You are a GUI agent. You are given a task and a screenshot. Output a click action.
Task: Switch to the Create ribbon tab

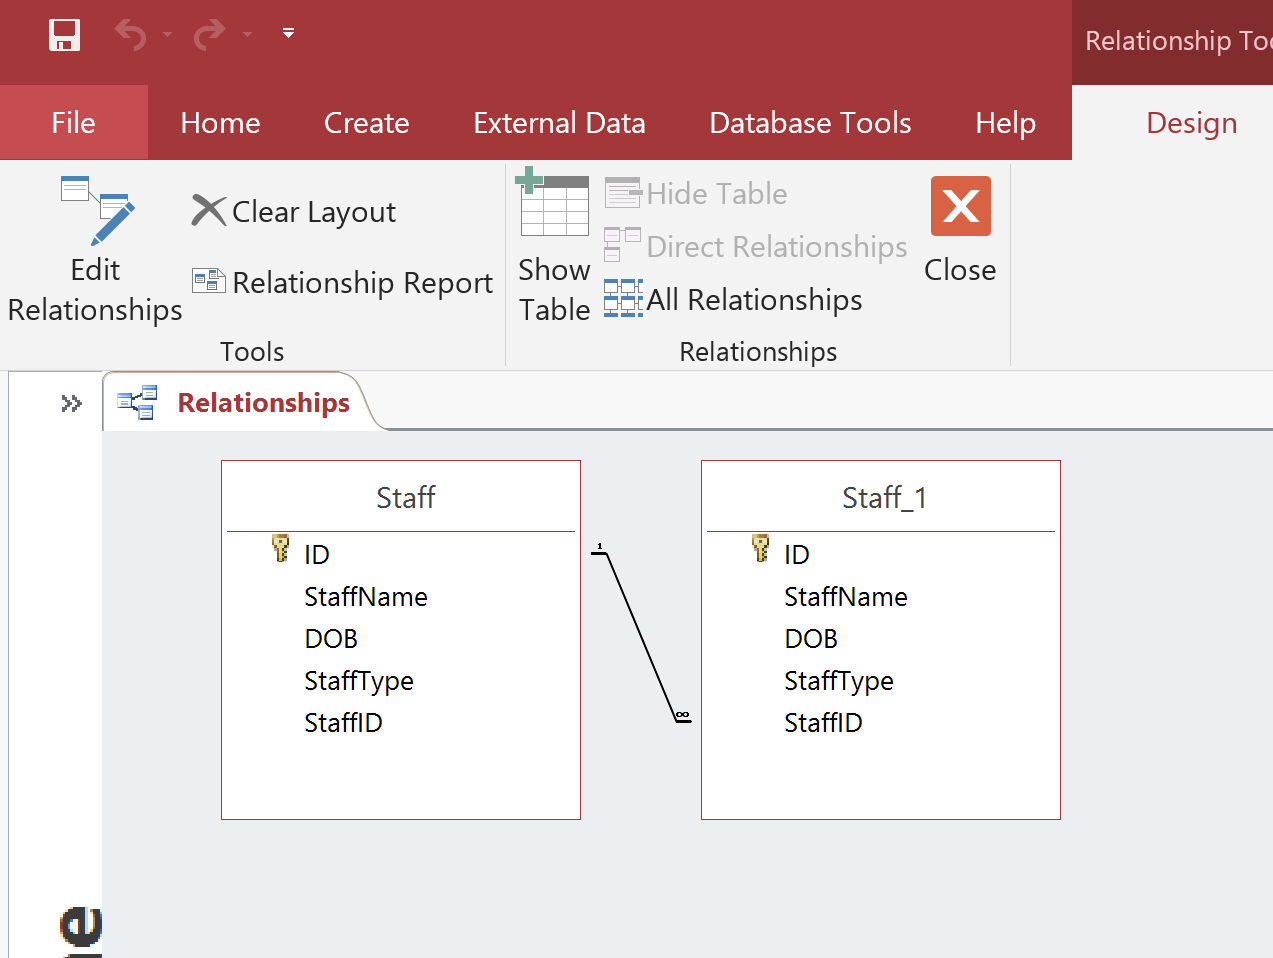[x=366, y=123]
